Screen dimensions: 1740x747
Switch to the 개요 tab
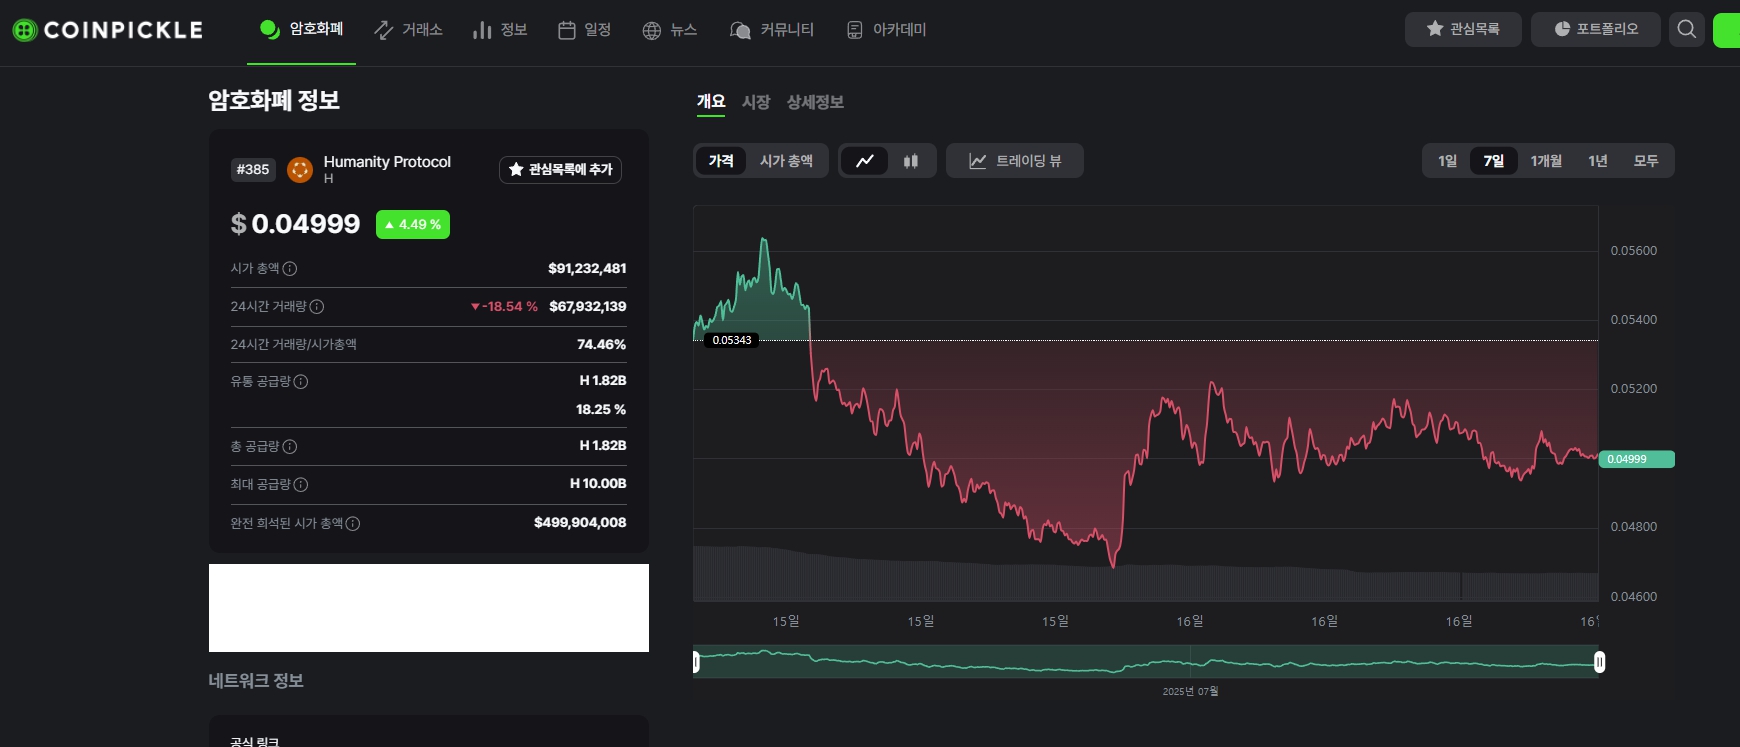(711, 102)
